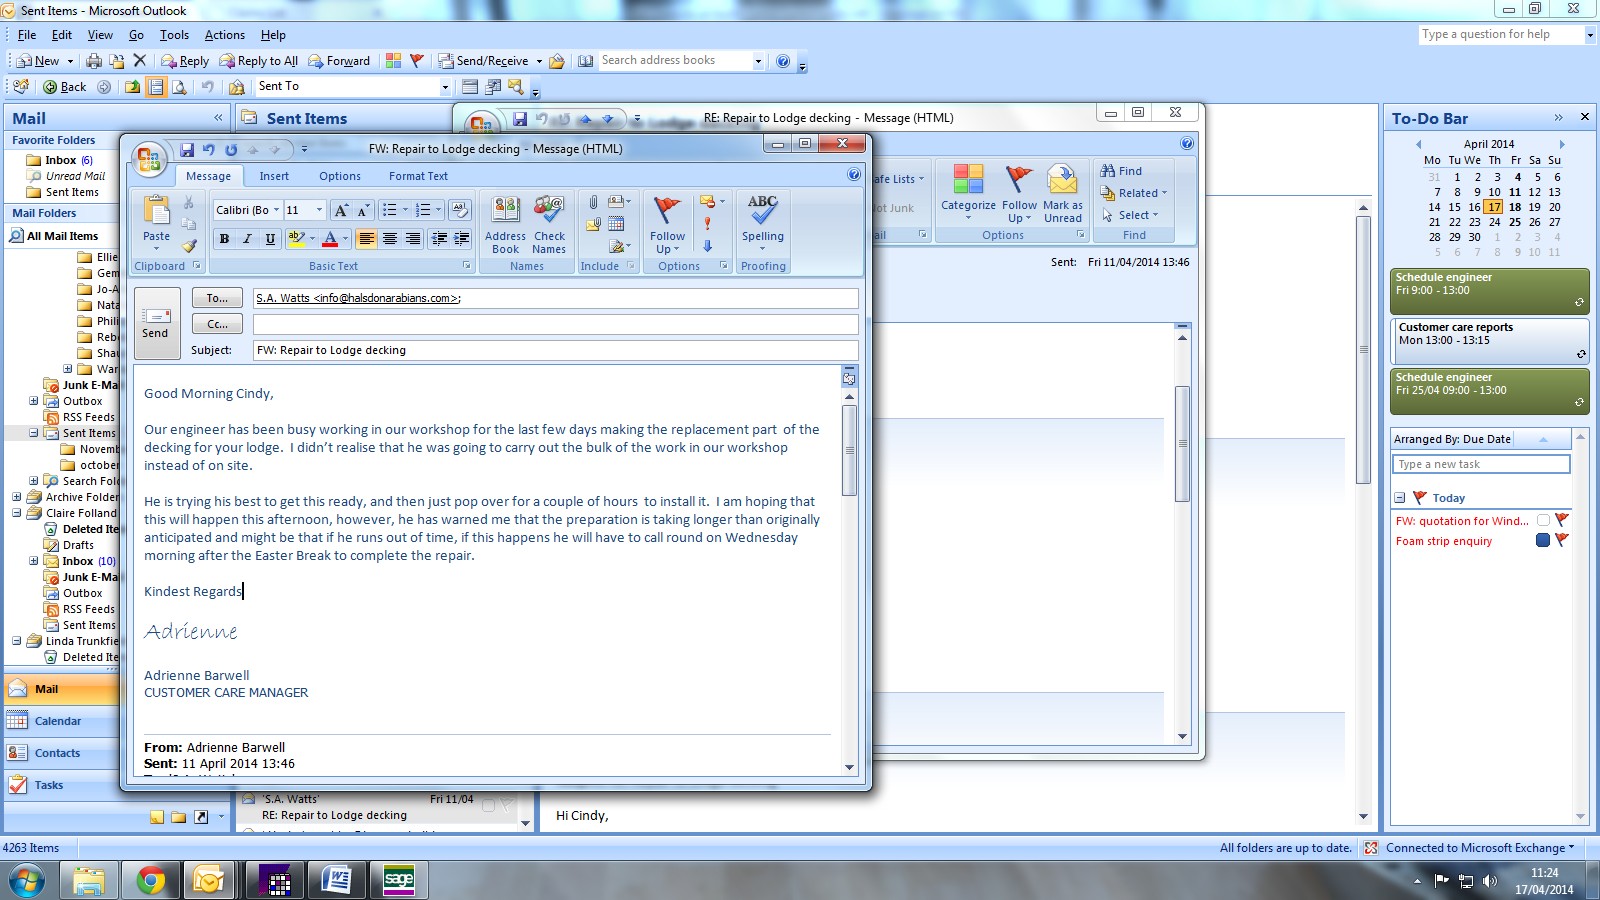
Task: Open the font name dropdown
Action: click(276, 210)
